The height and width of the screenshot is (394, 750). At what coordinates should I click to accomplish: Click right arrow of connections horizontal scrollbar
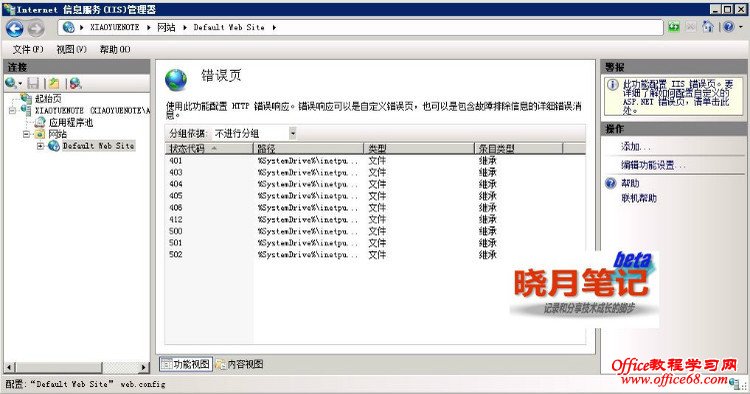pos(143,367)
